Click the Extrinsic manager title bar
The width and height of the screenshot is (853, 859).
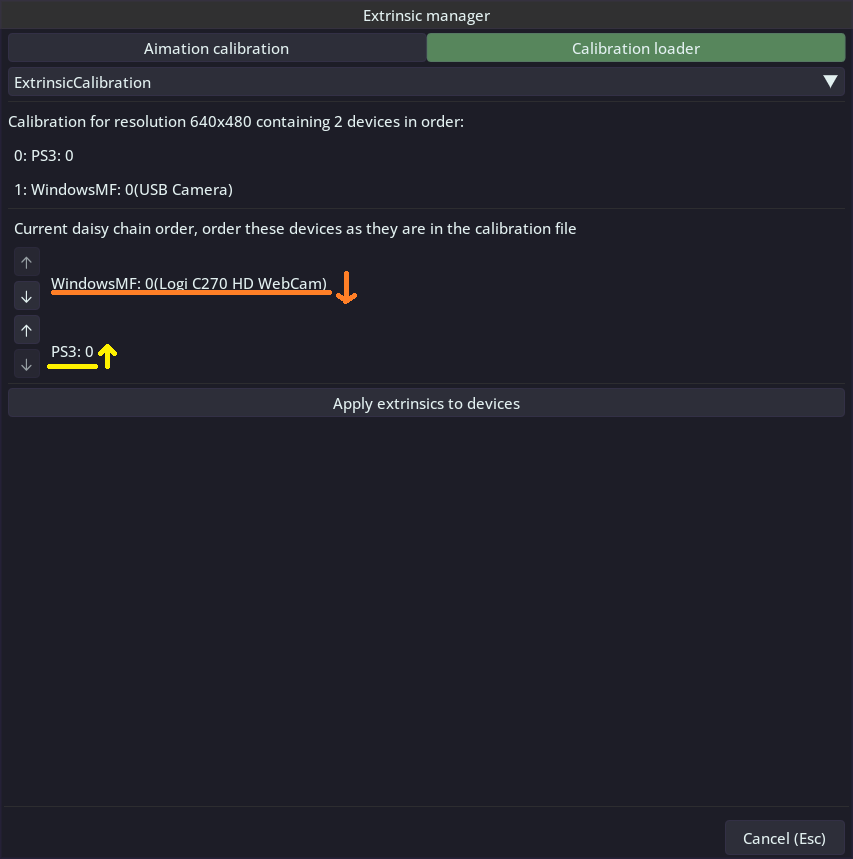426,15
